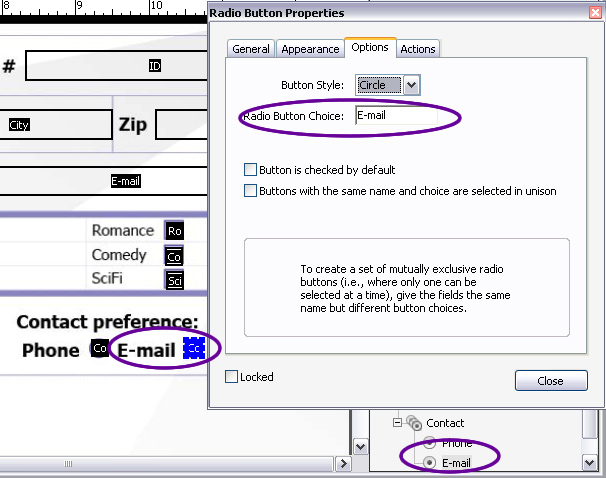Screen dimensions: 606x478
Task: Collapse the Contact tree node
Action: click(x=397, y=423)
